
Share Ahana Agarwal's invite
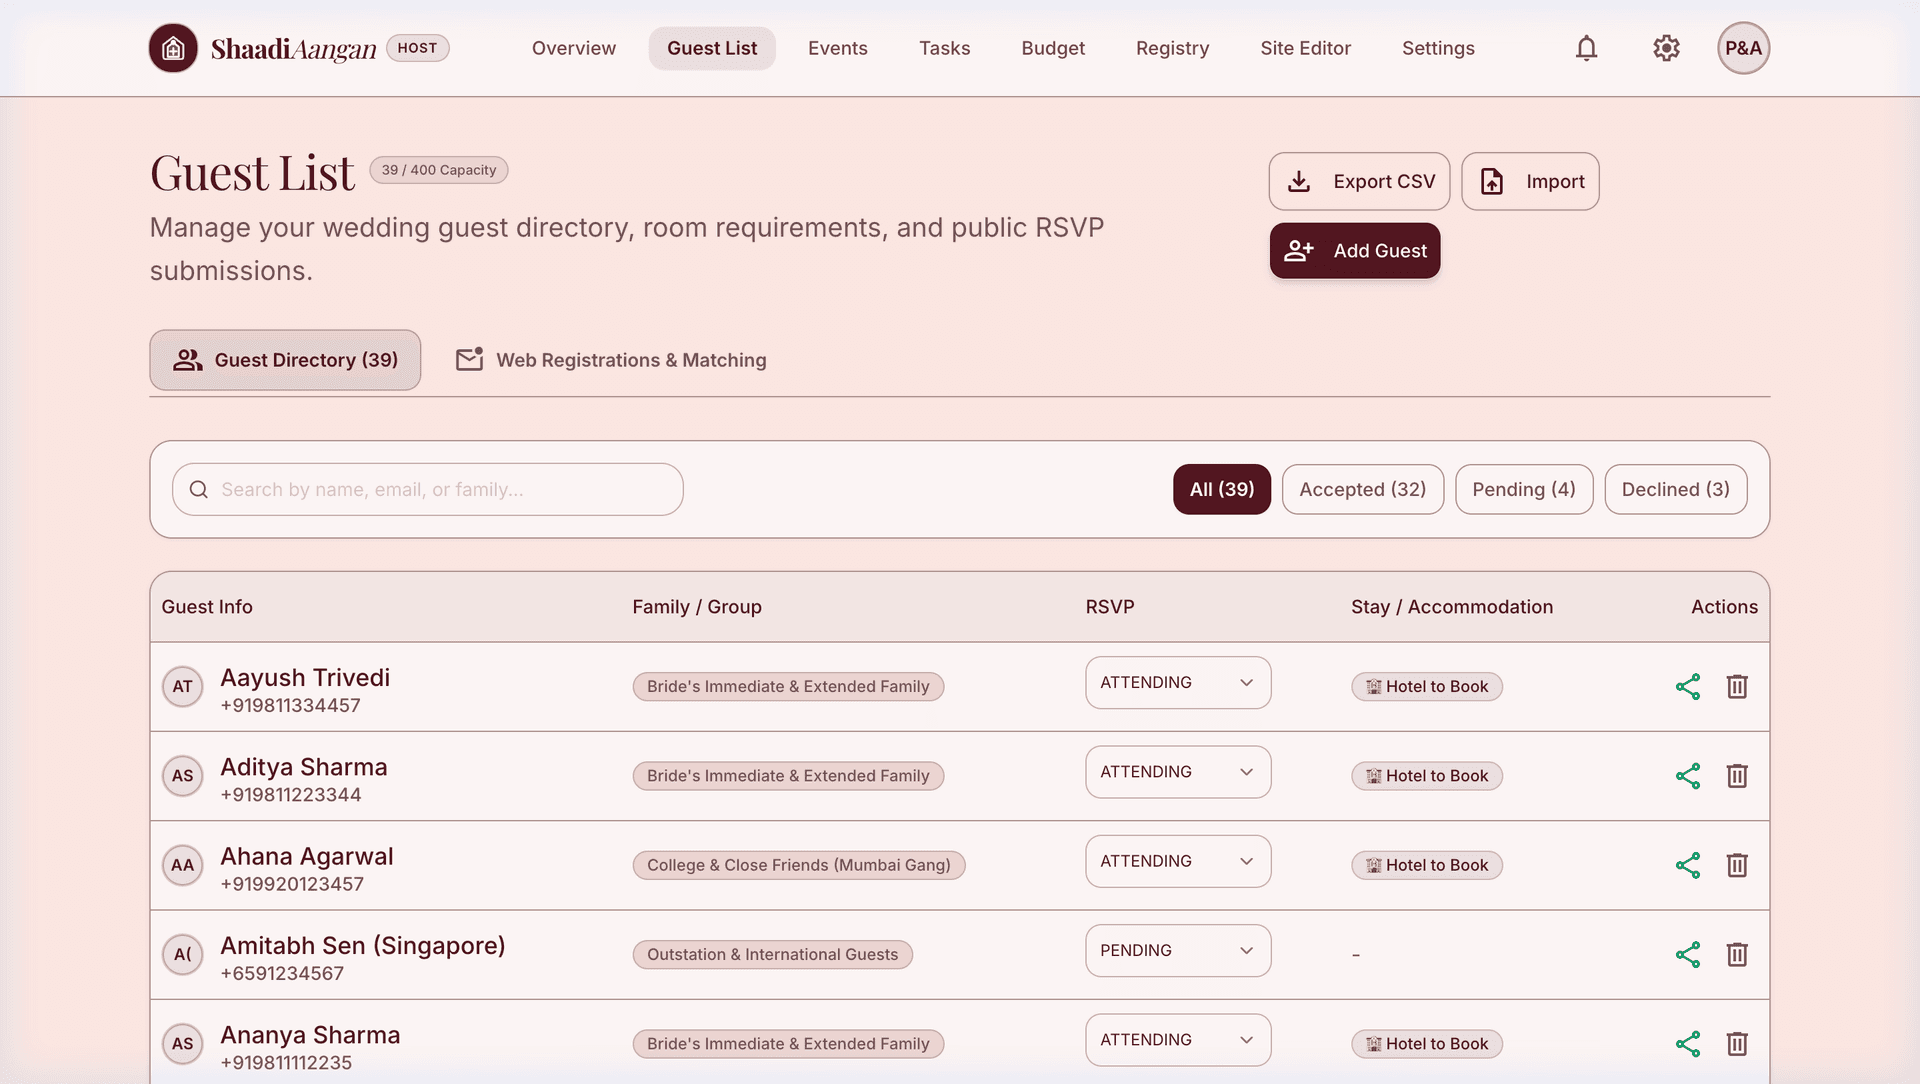coord(1688,865)
